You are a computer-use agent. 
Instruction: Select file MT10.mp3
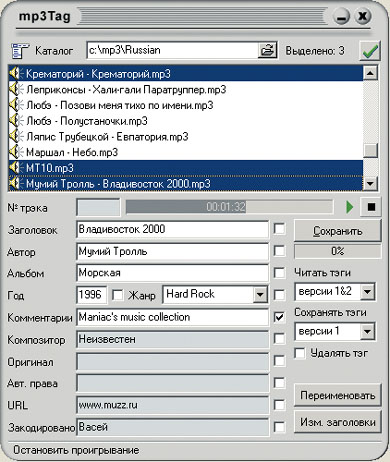click(186, 168)
